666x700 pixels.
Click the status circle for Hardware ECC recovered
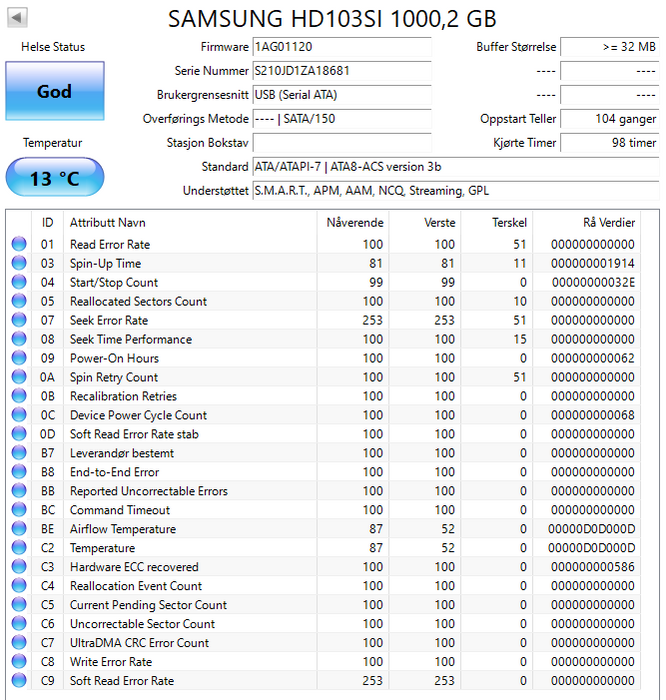(x=19, y=567)
